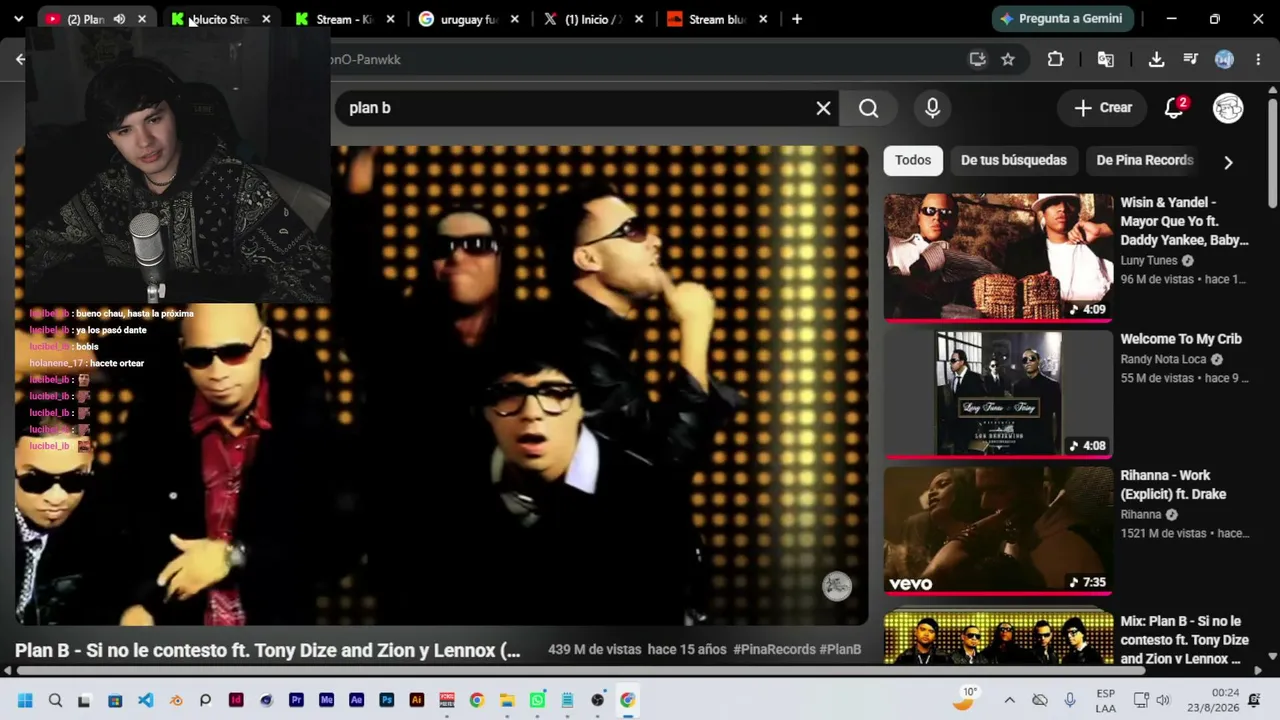Open the volume control in system tray
The image size is (1280, 720).
[1162, 700]
